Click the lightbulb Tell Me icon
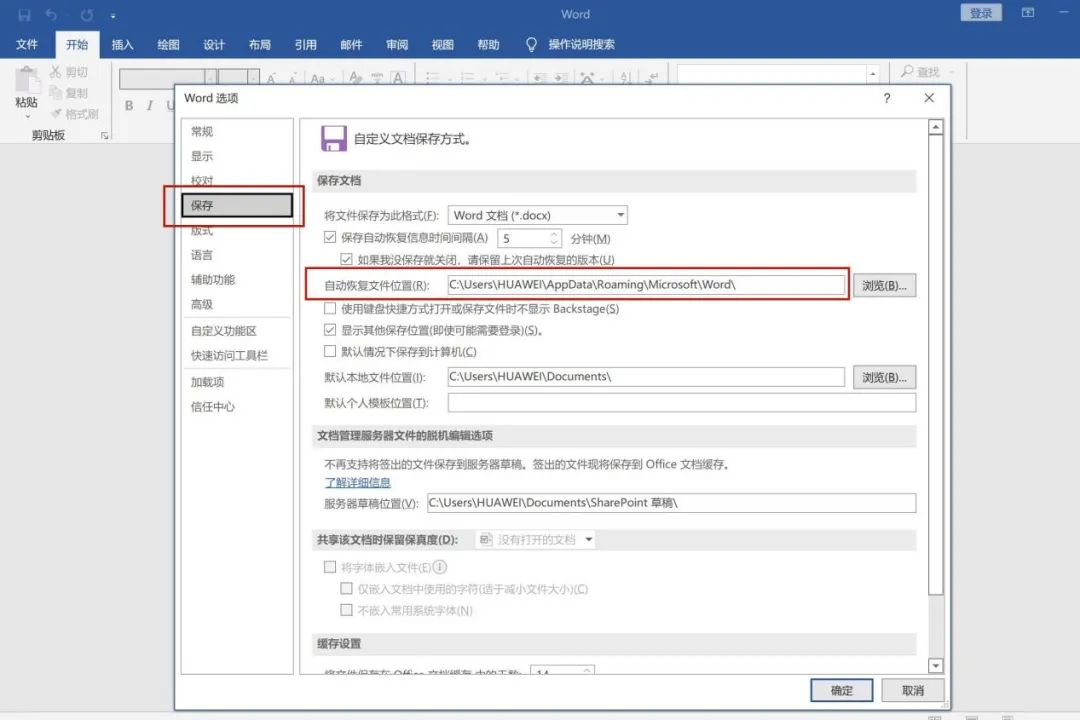The image size is (1080, 720). 531,45
